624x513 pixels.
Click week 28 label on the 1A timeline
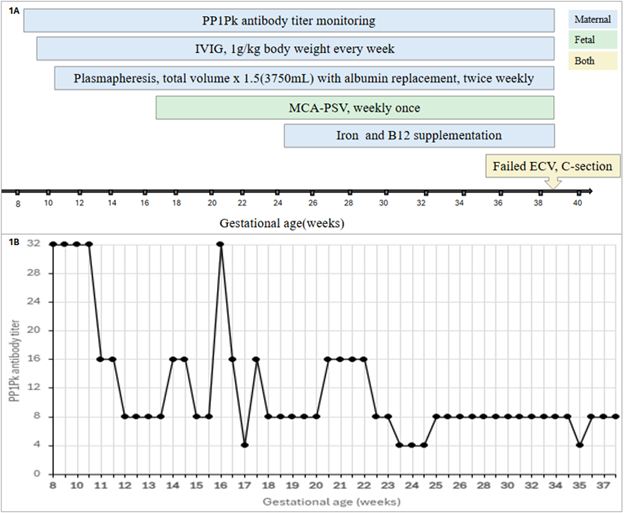coord(348,203)
